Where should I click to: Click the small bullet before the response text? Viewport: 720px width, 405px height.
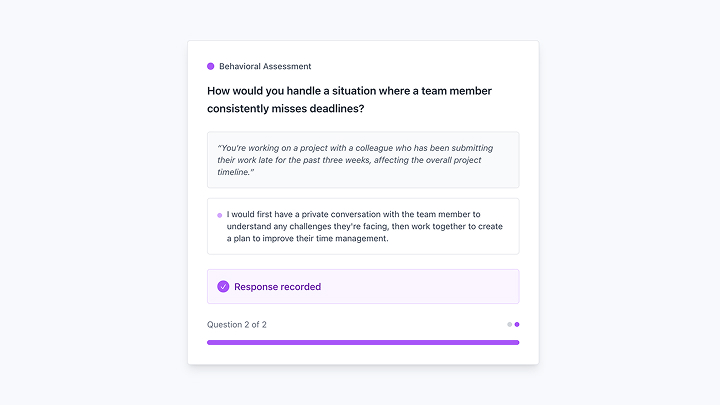coord(219,214)
